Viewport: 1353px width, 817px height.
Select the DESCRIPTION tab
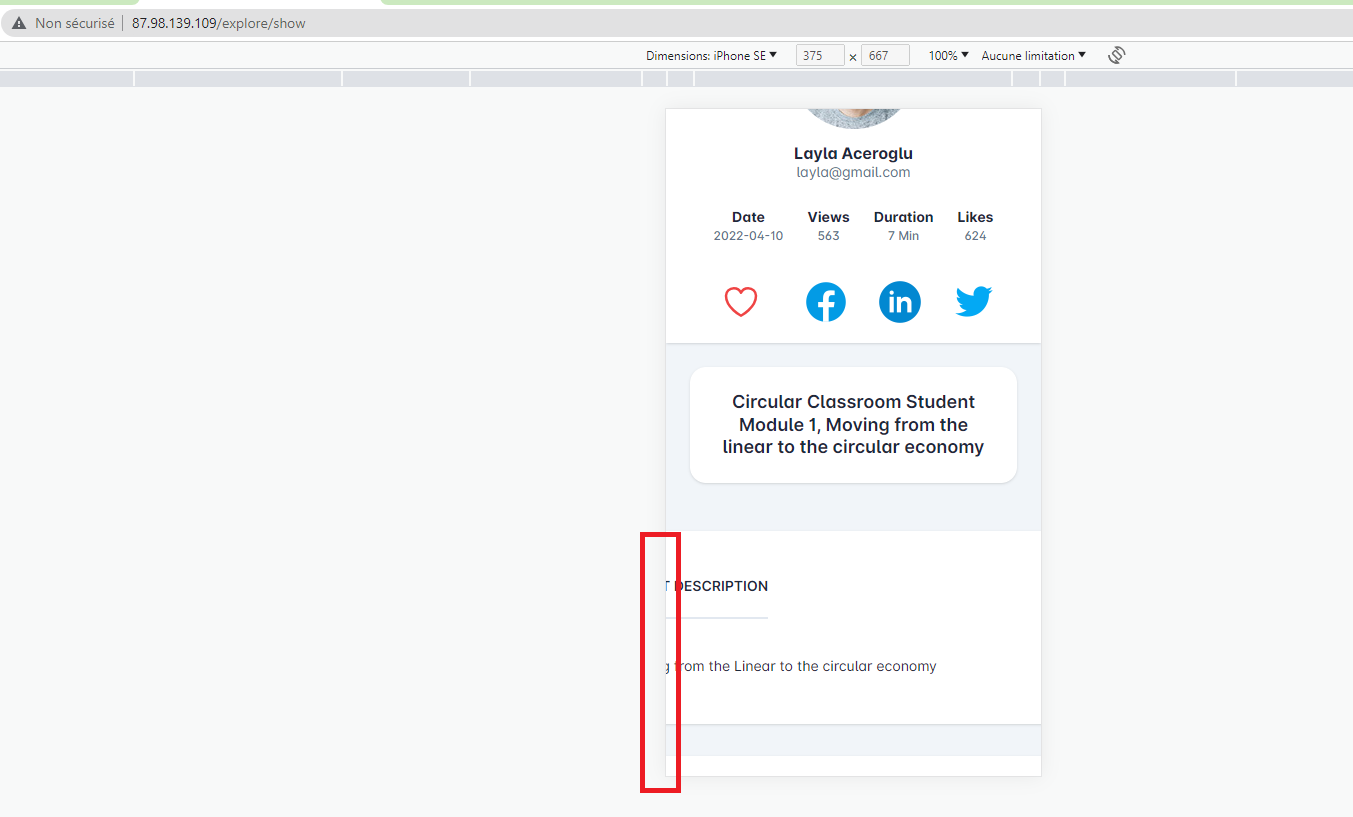point(720,586)
